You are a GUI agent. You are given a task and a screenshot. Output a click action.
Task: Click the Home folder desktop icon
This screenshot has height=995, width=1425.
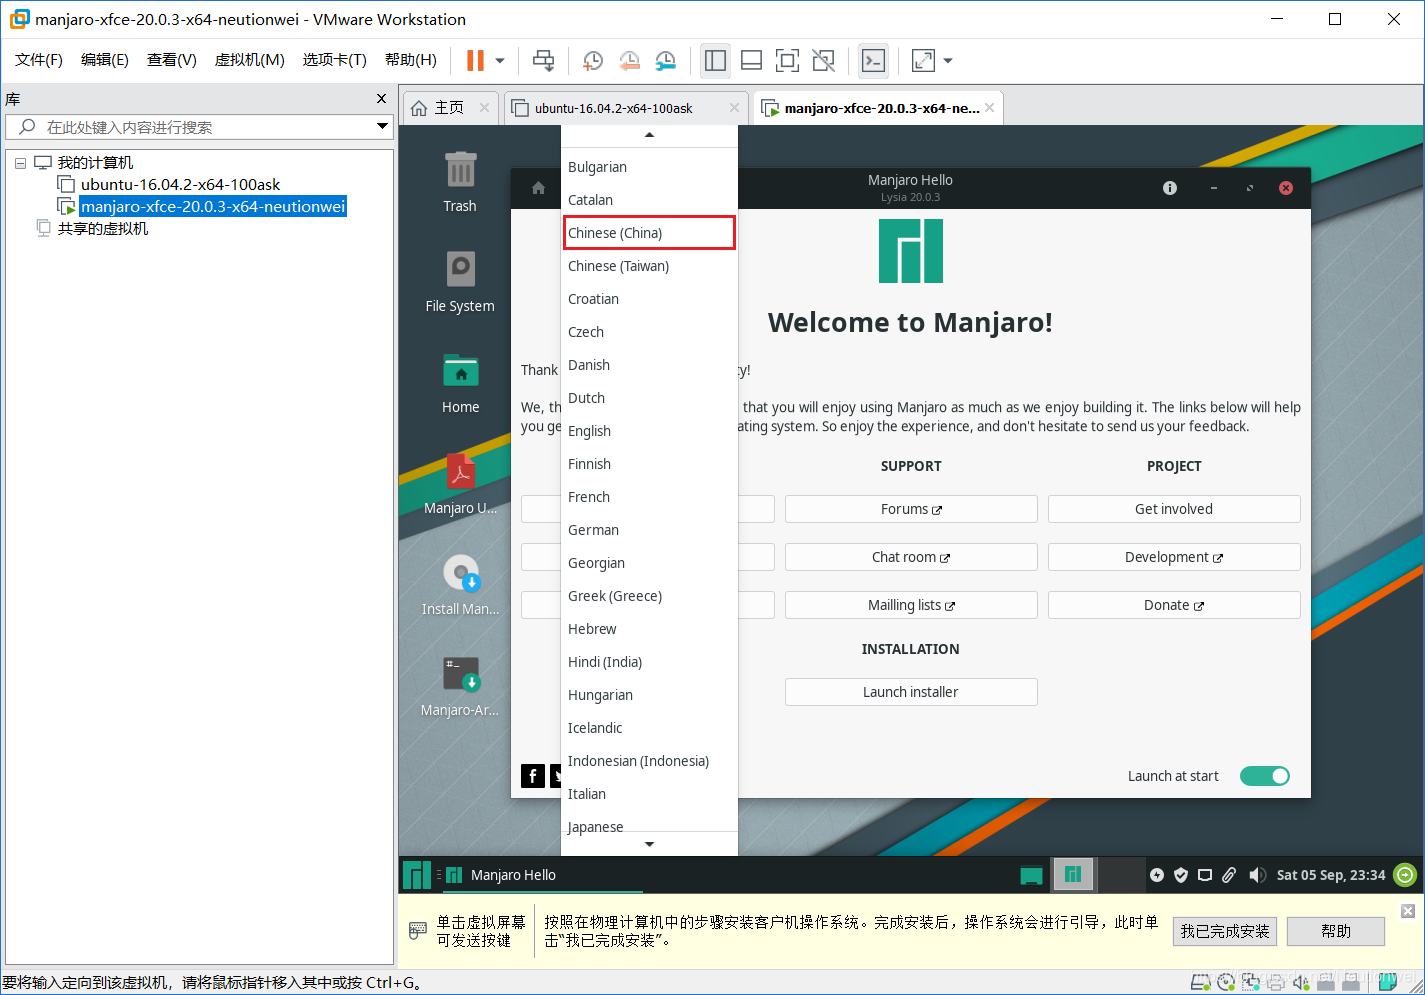(461, 382)
